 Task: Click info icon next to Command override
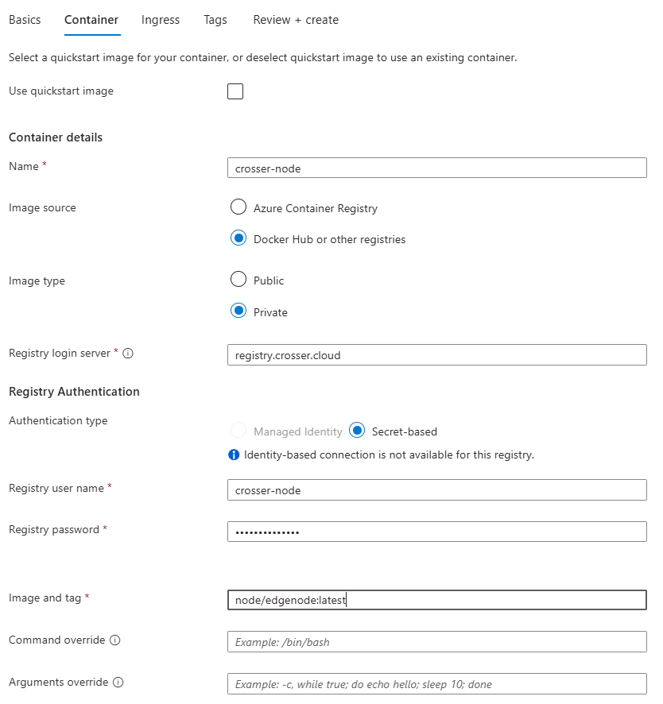point(115,640)
